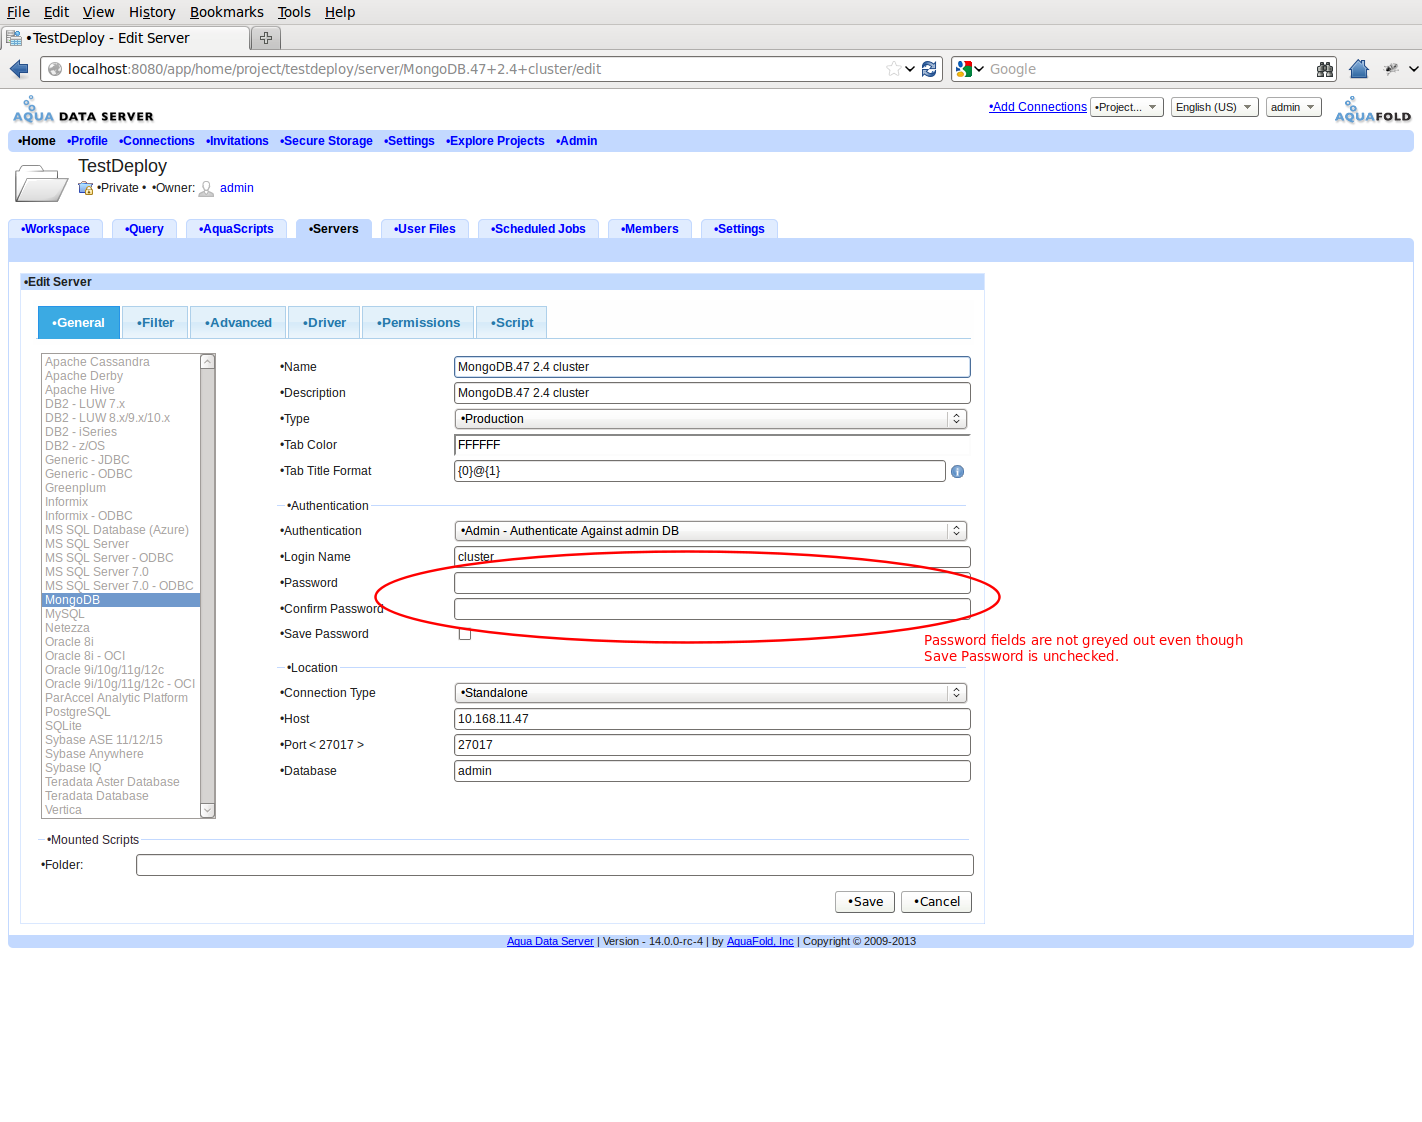This screenshot has height=1122, width=1422.
Task: Open the Driver tab
Action: [324, 323]
